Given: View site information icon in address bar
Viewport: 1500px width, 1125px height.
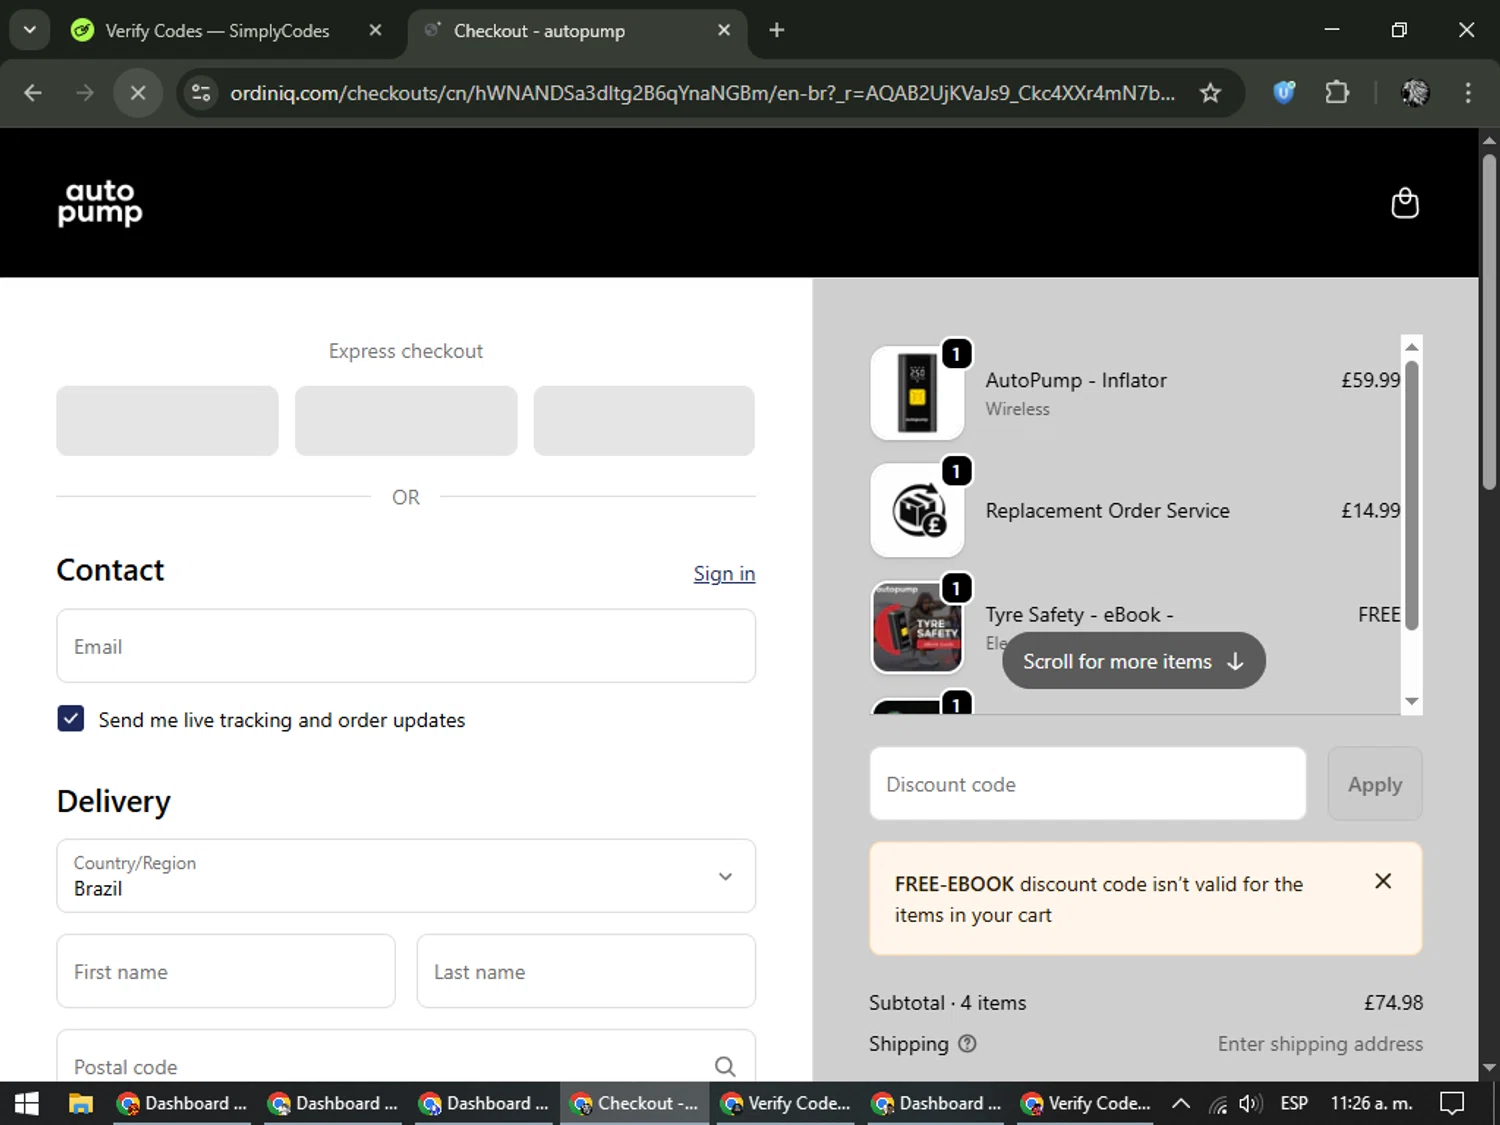Looking at the screenshot, I should coord(201,93).
